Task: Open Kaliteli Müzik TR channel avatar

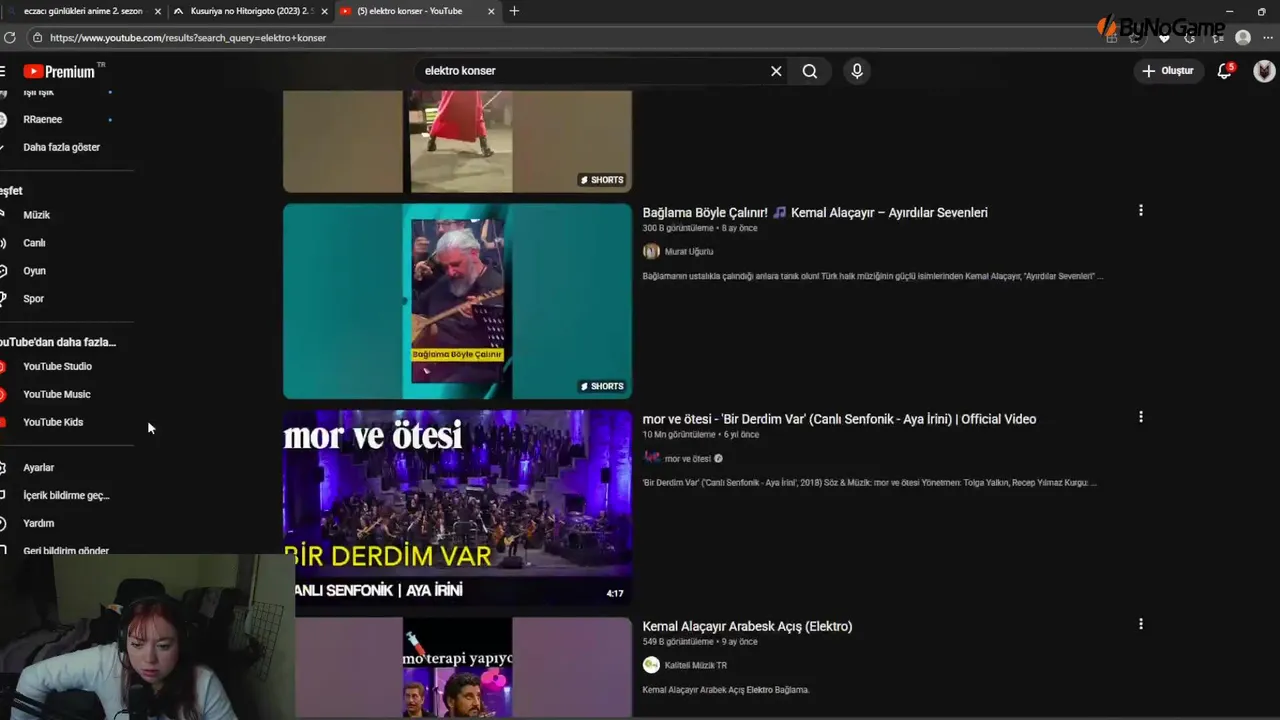Action: pos(651,665)
